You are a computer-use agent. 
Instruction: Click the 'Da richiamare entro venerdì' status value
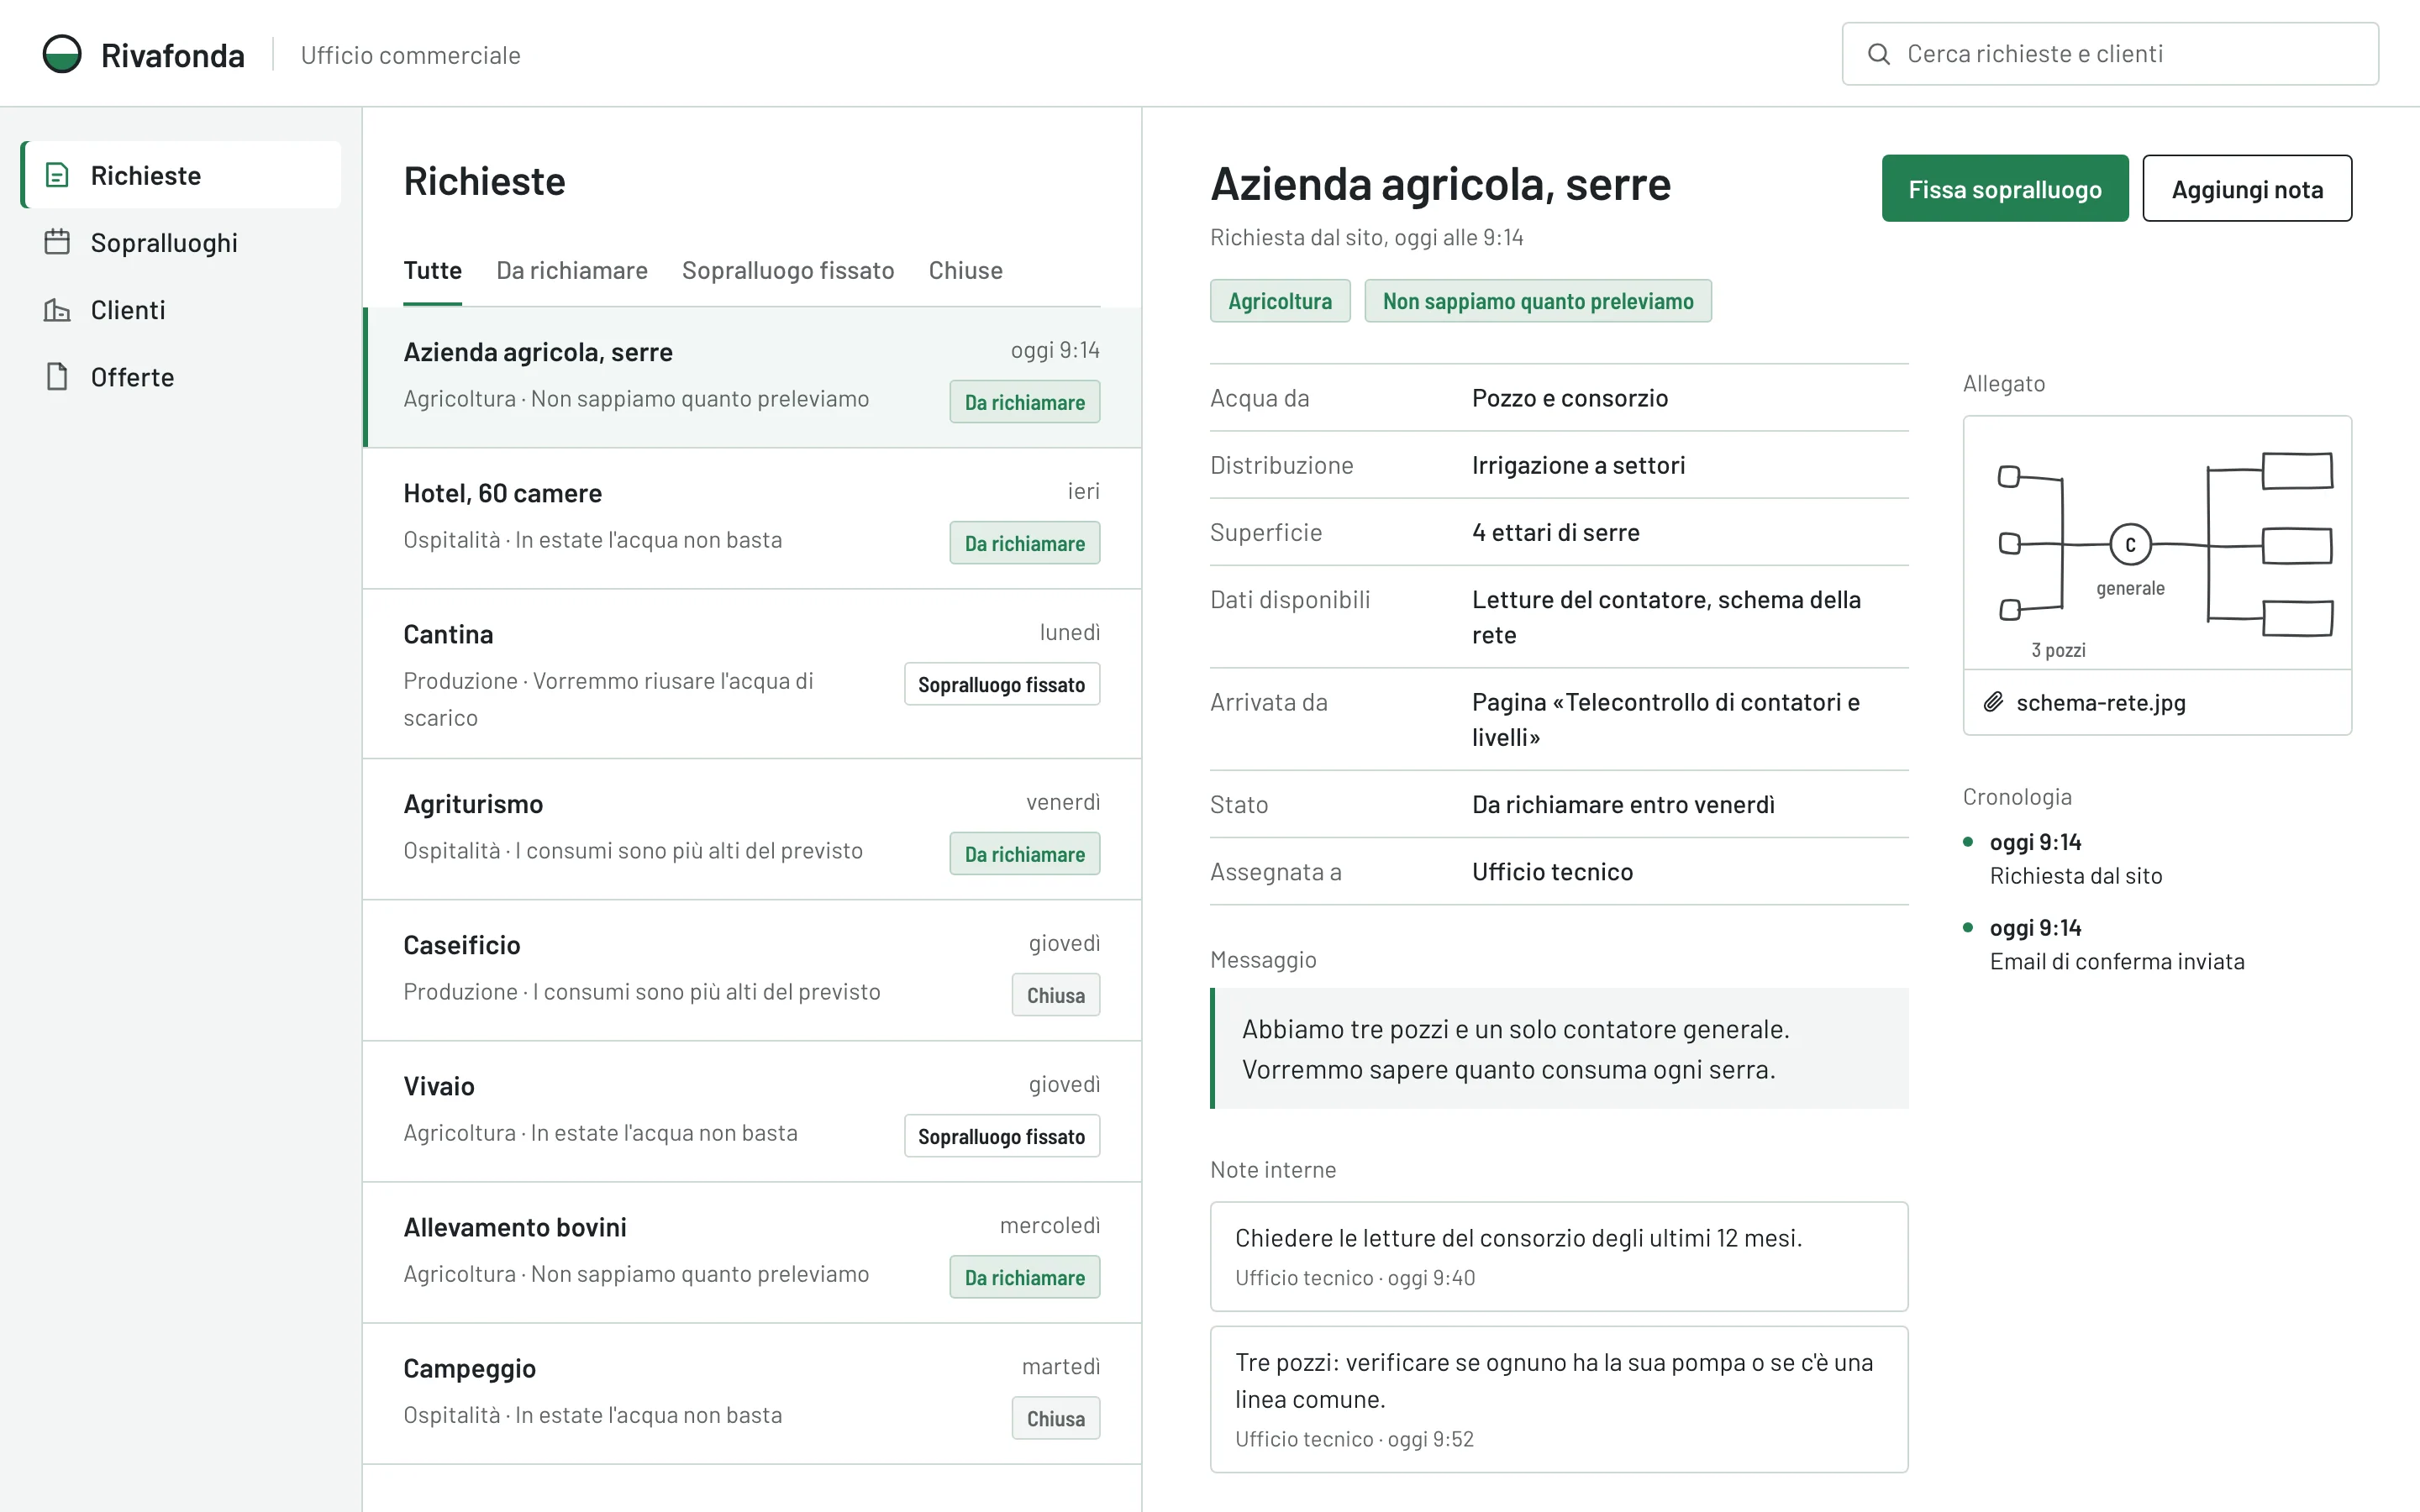click(x=1623, y=804)
